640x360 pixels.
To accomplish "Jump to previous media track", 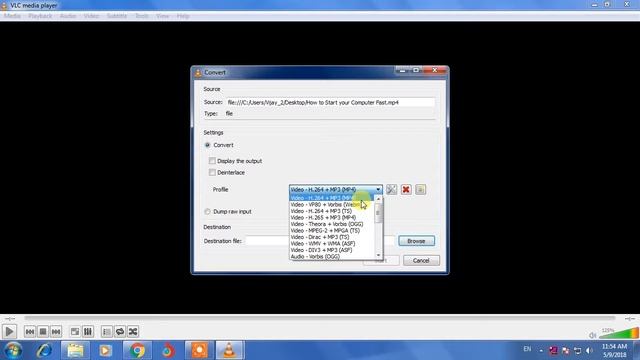I will [x=30, y=331].
